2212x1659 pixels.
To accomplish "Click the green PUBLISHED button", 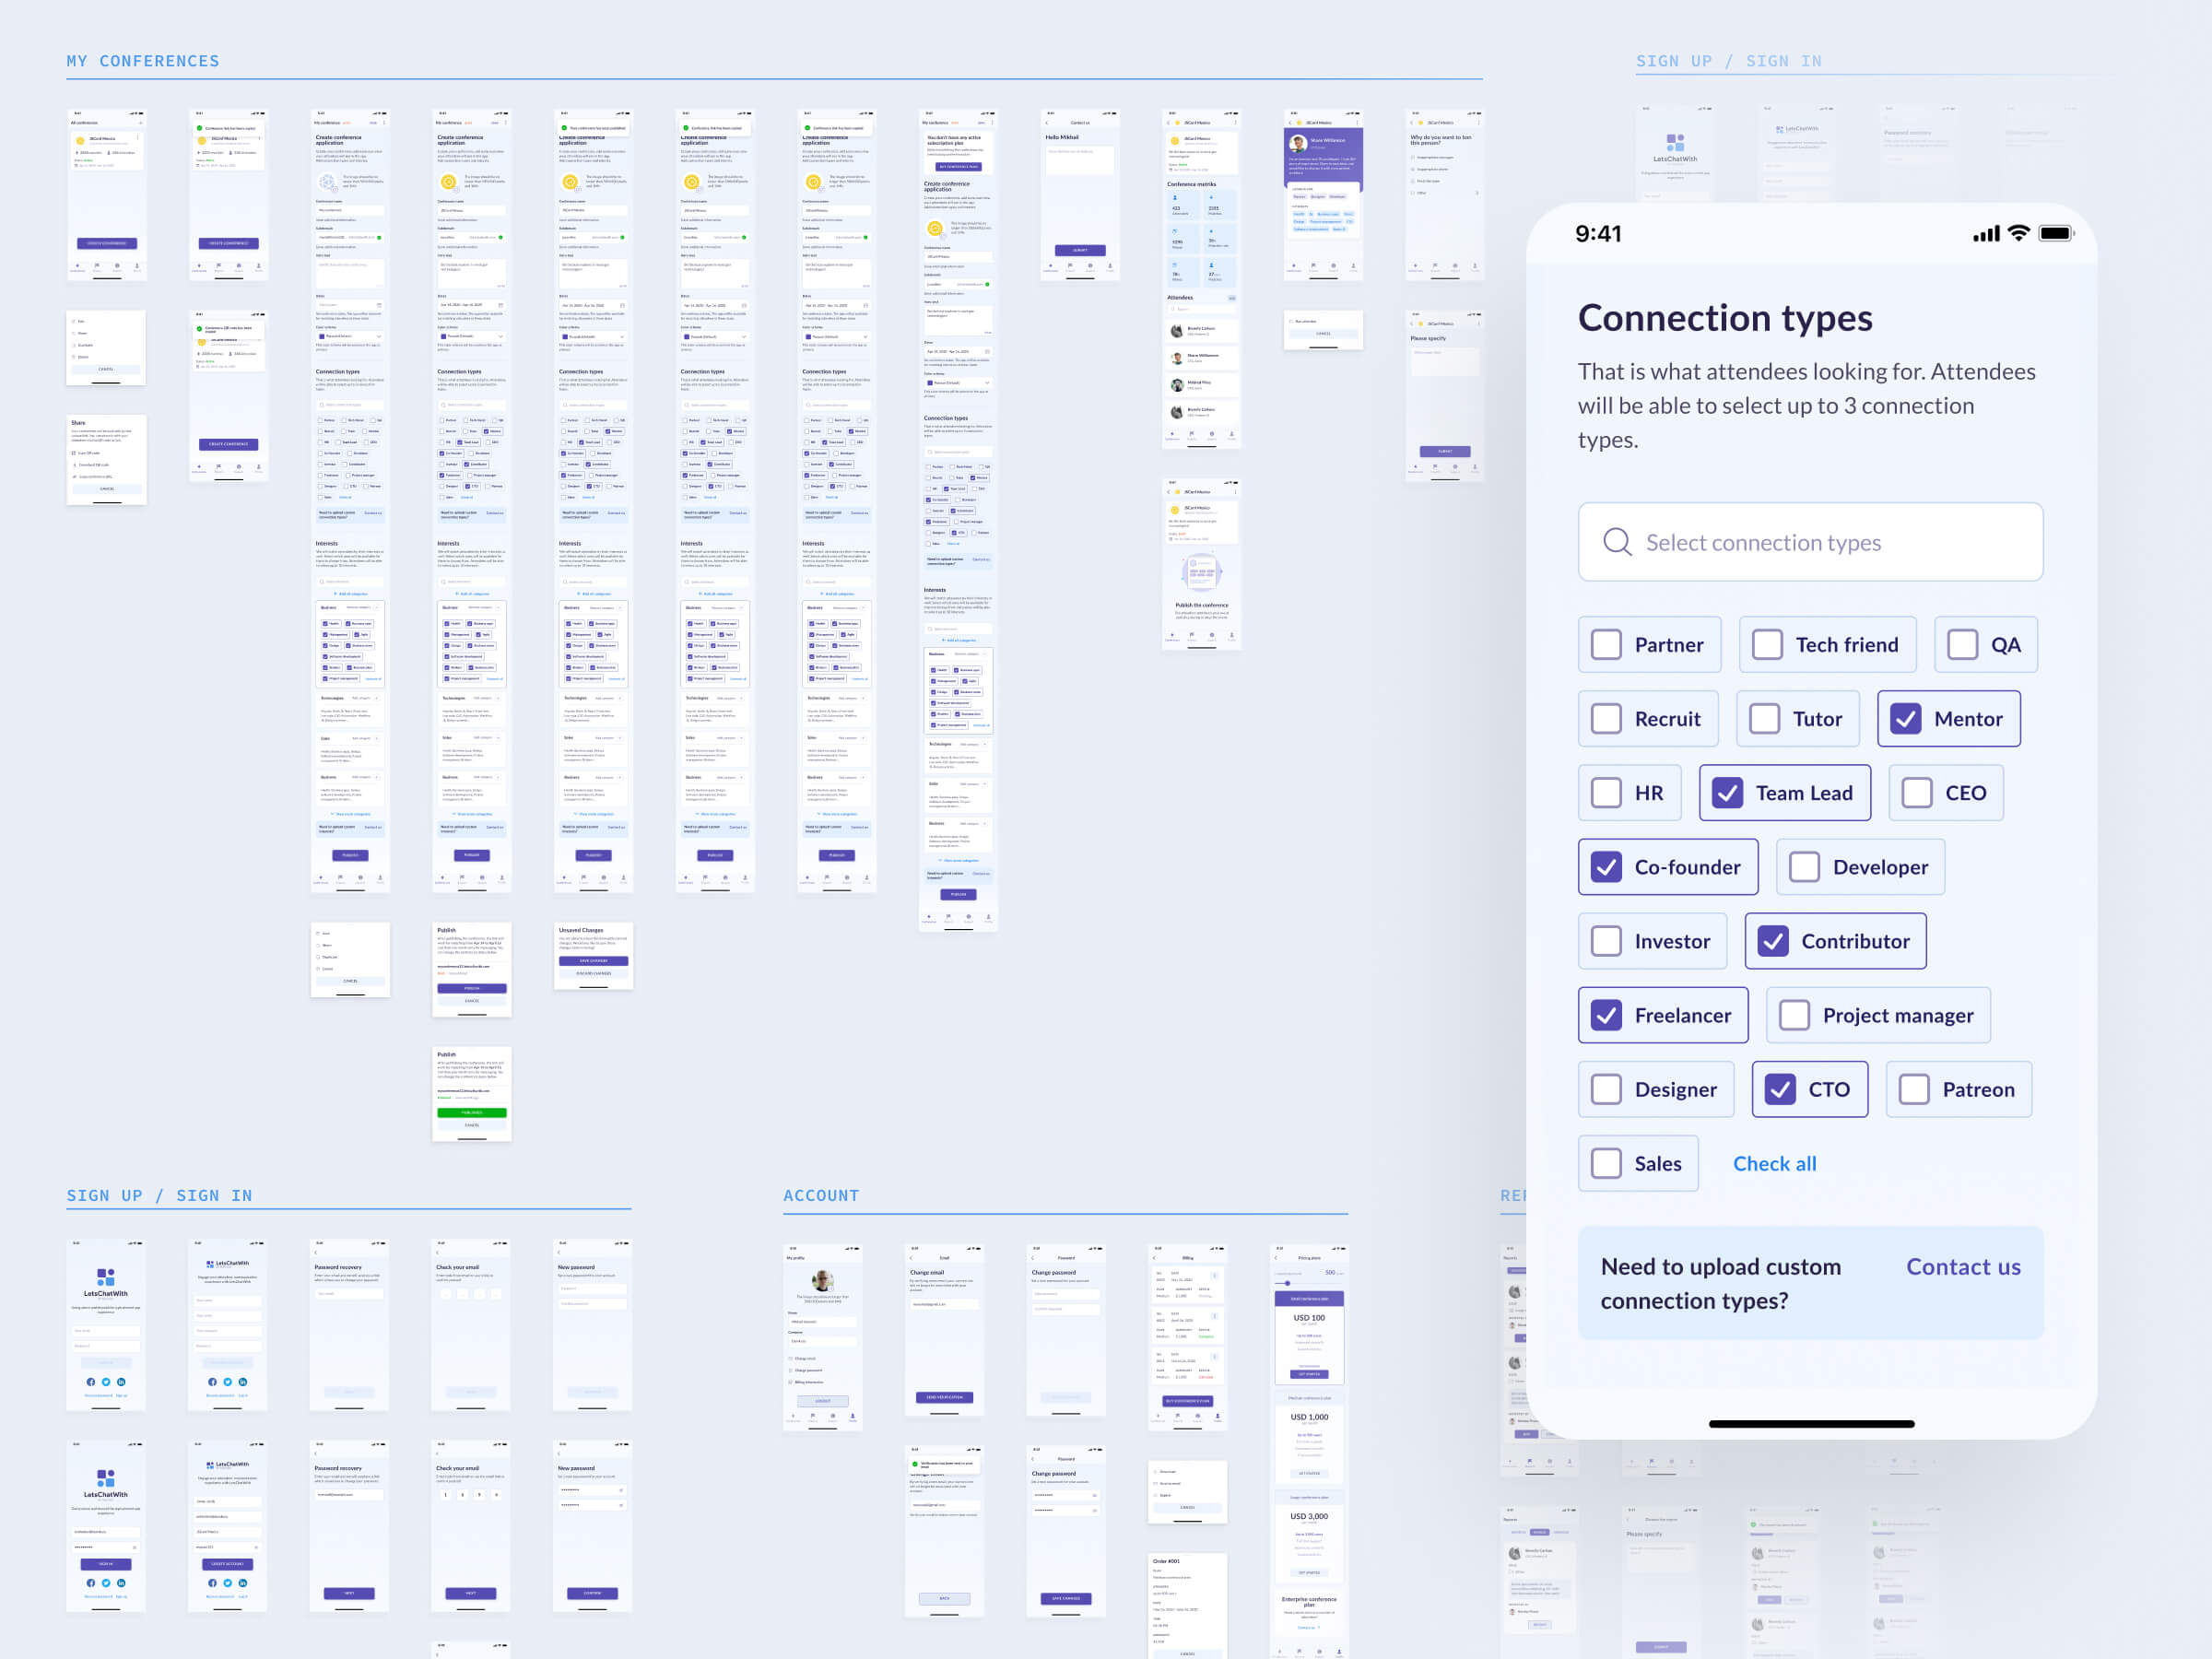I will [472, 1112].
